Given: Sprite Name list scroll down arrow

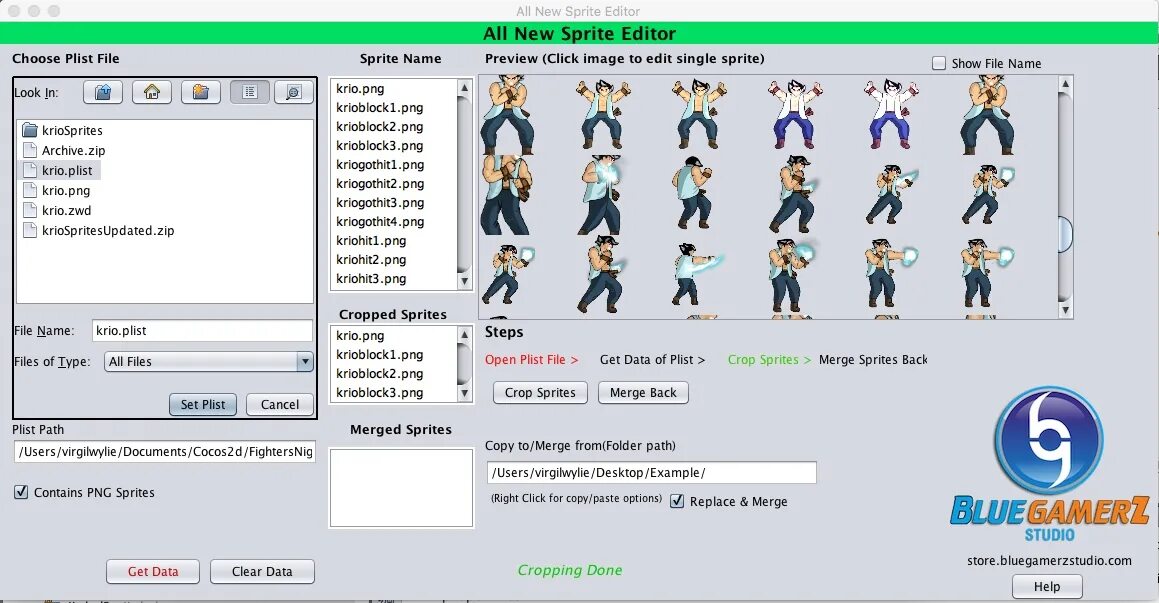Looking at the screenshot, I should [x=464, y=282].
